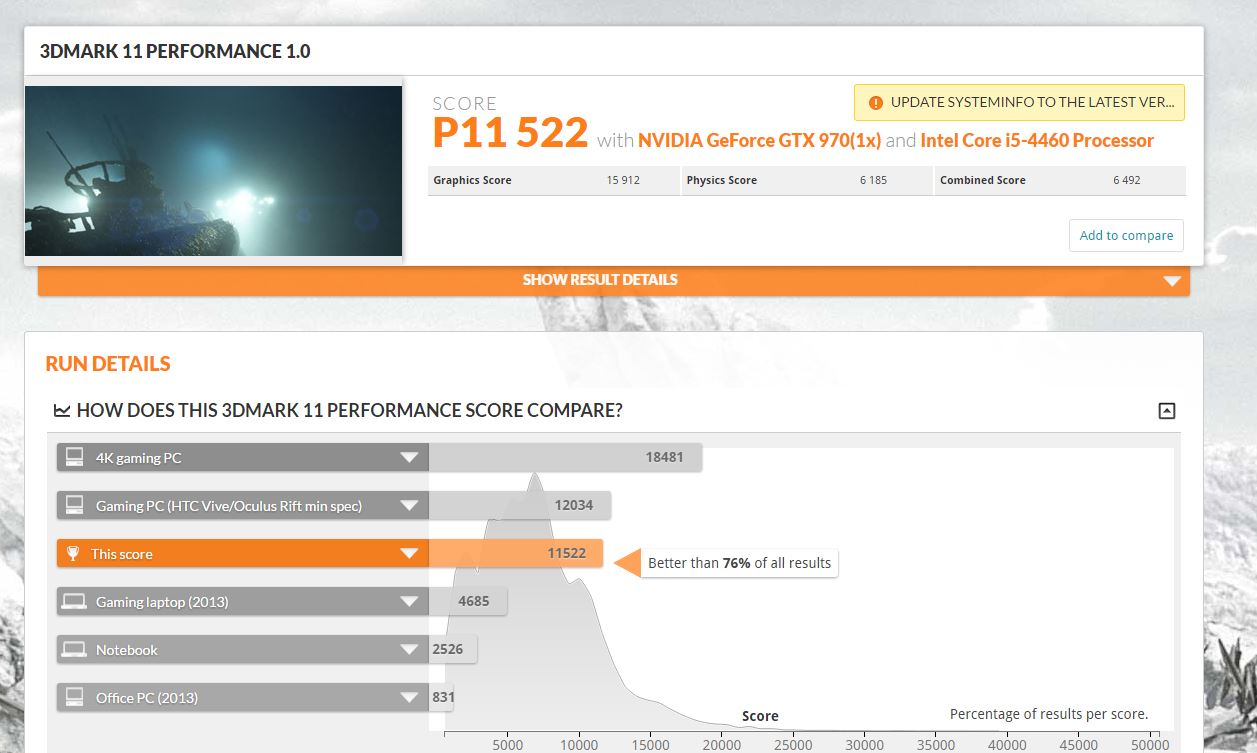Click the Notebook row label
Viewport: 1257px width, 753px height.
point(127,650)
